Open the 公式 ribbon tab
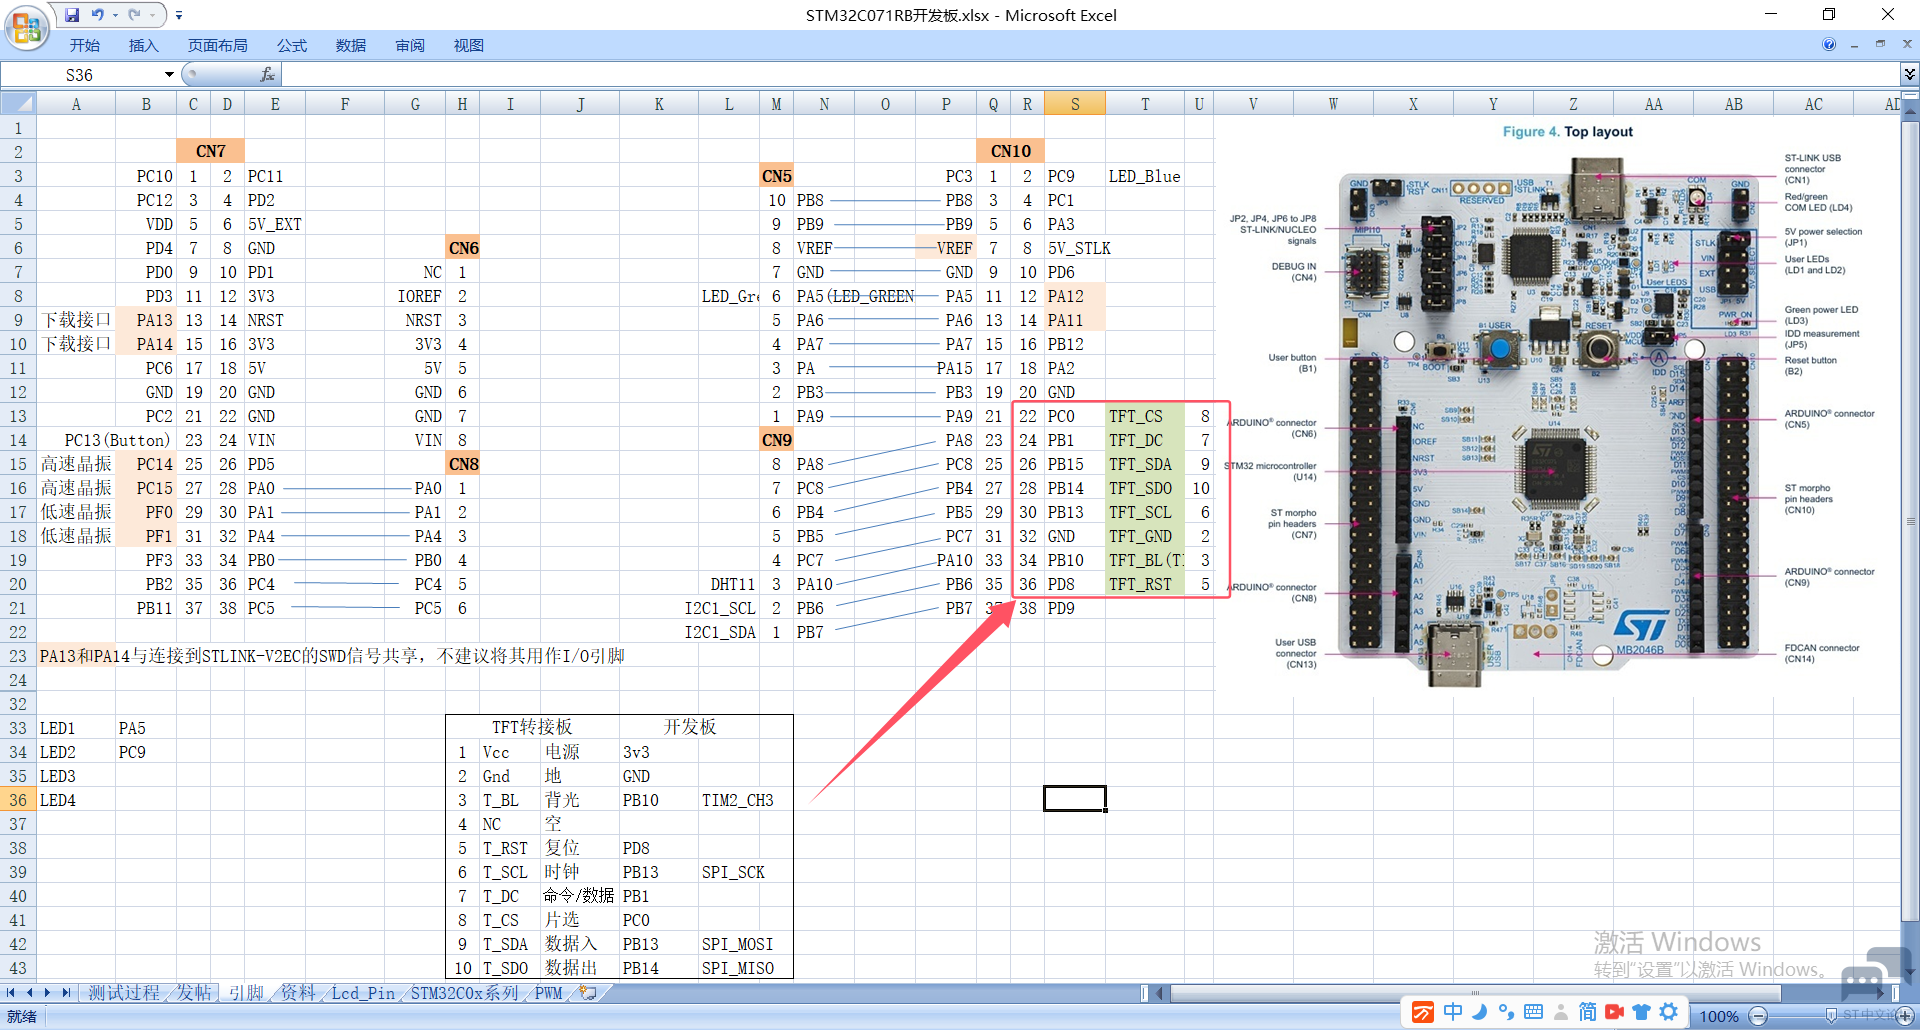Viewport: 1920px width, 1030px height. coord(292,45)
